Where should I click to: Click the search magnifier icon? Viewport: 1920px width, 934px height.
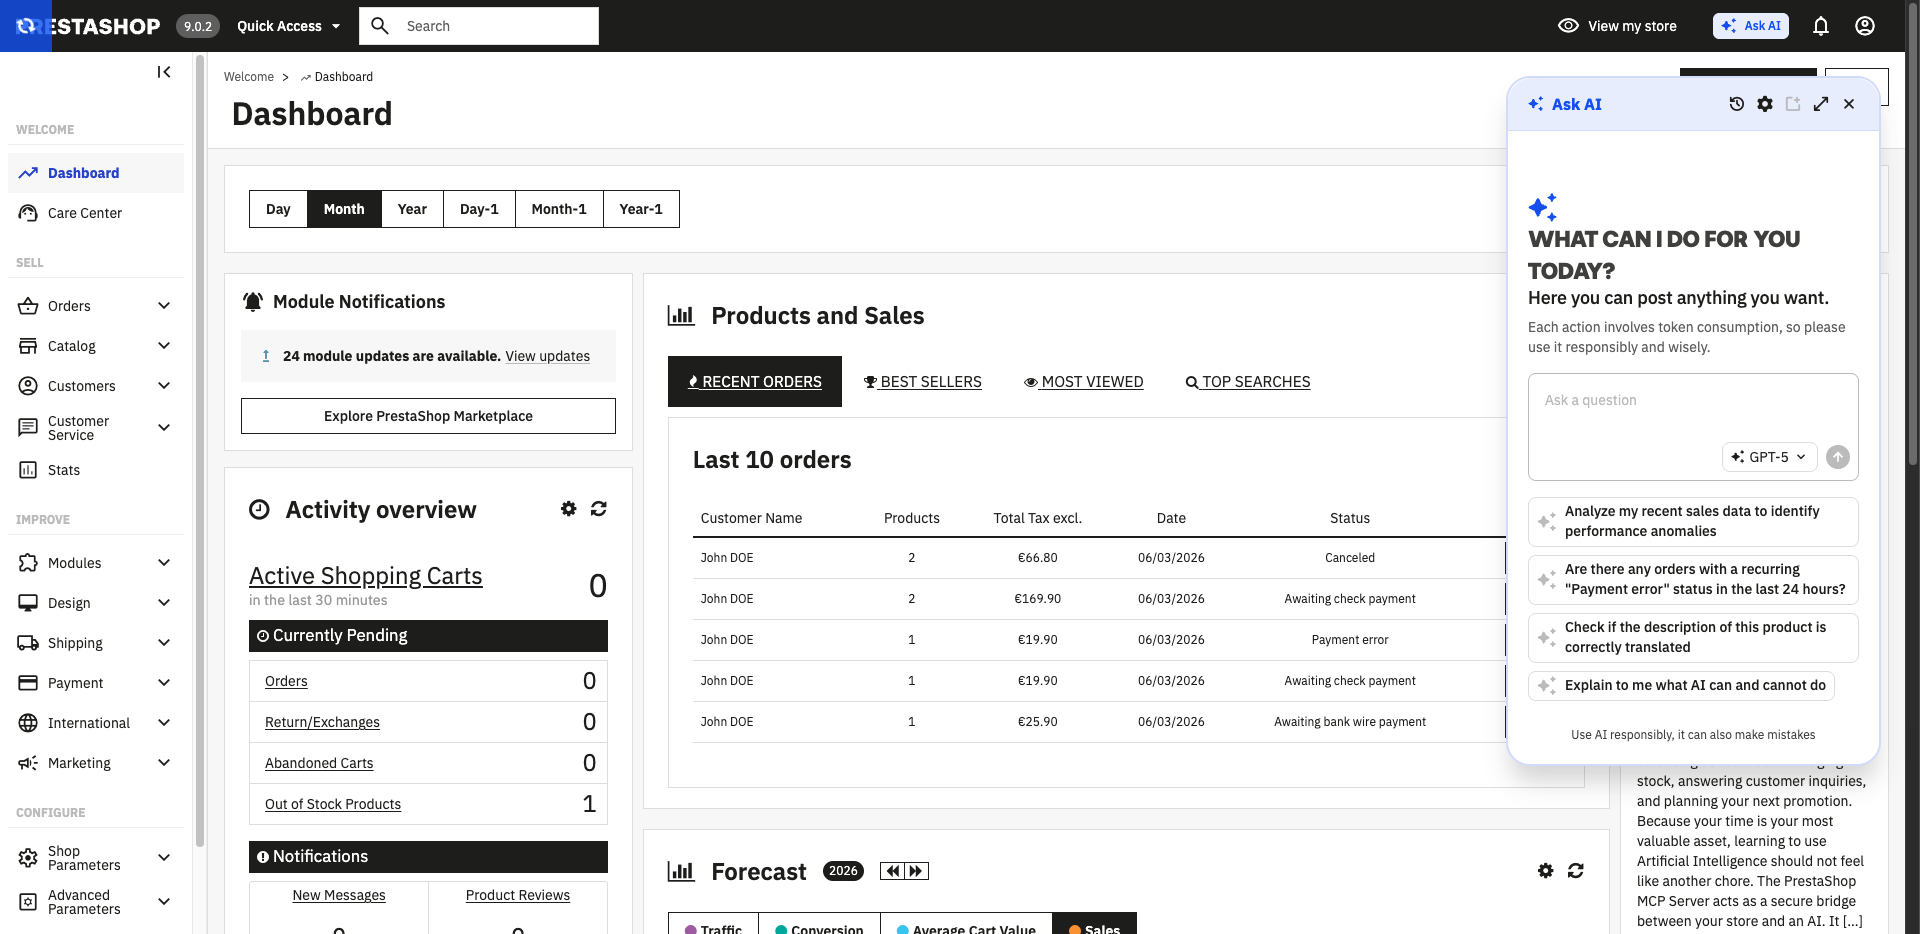tap(380, 26)
